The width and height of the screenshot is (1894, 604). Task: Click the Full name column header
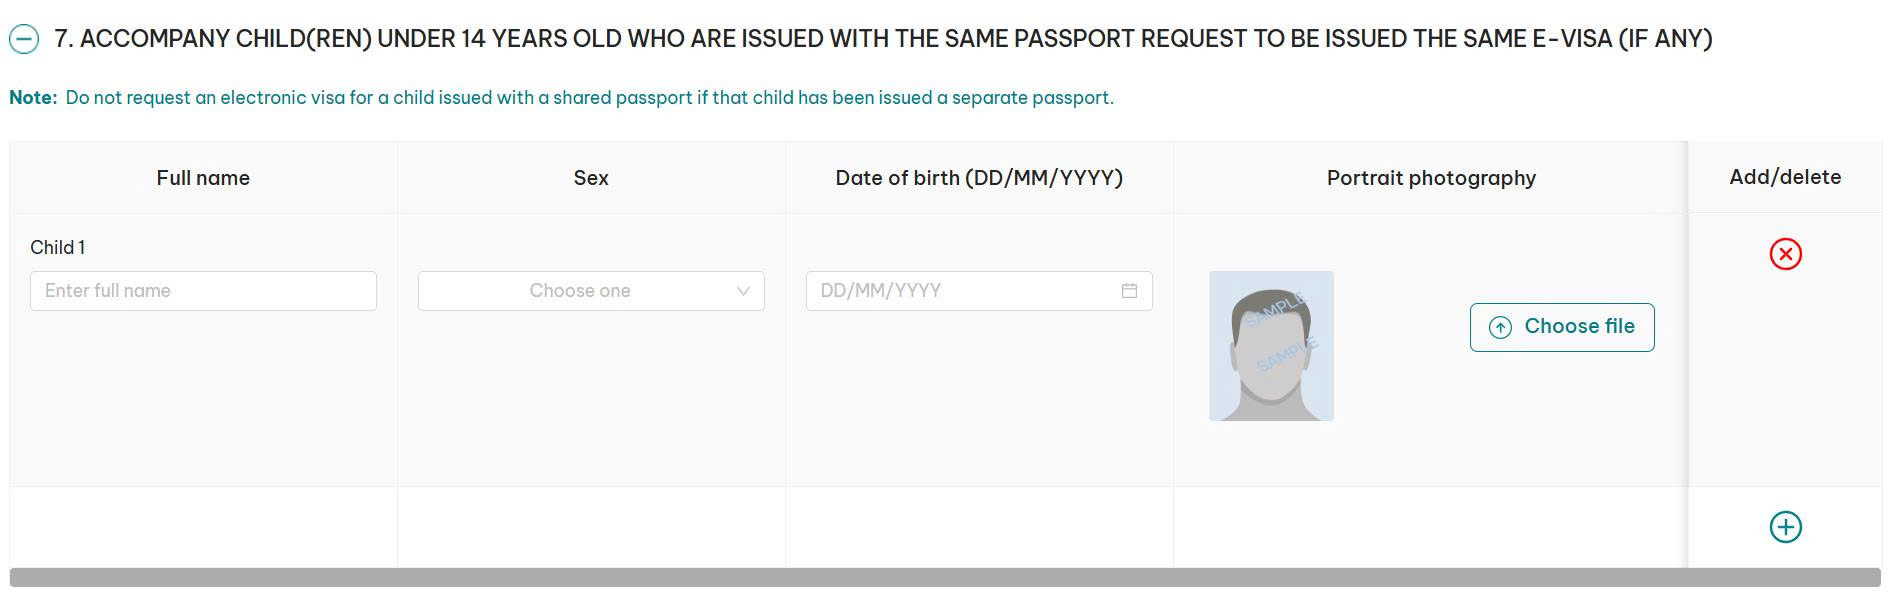tap(203, 178)
